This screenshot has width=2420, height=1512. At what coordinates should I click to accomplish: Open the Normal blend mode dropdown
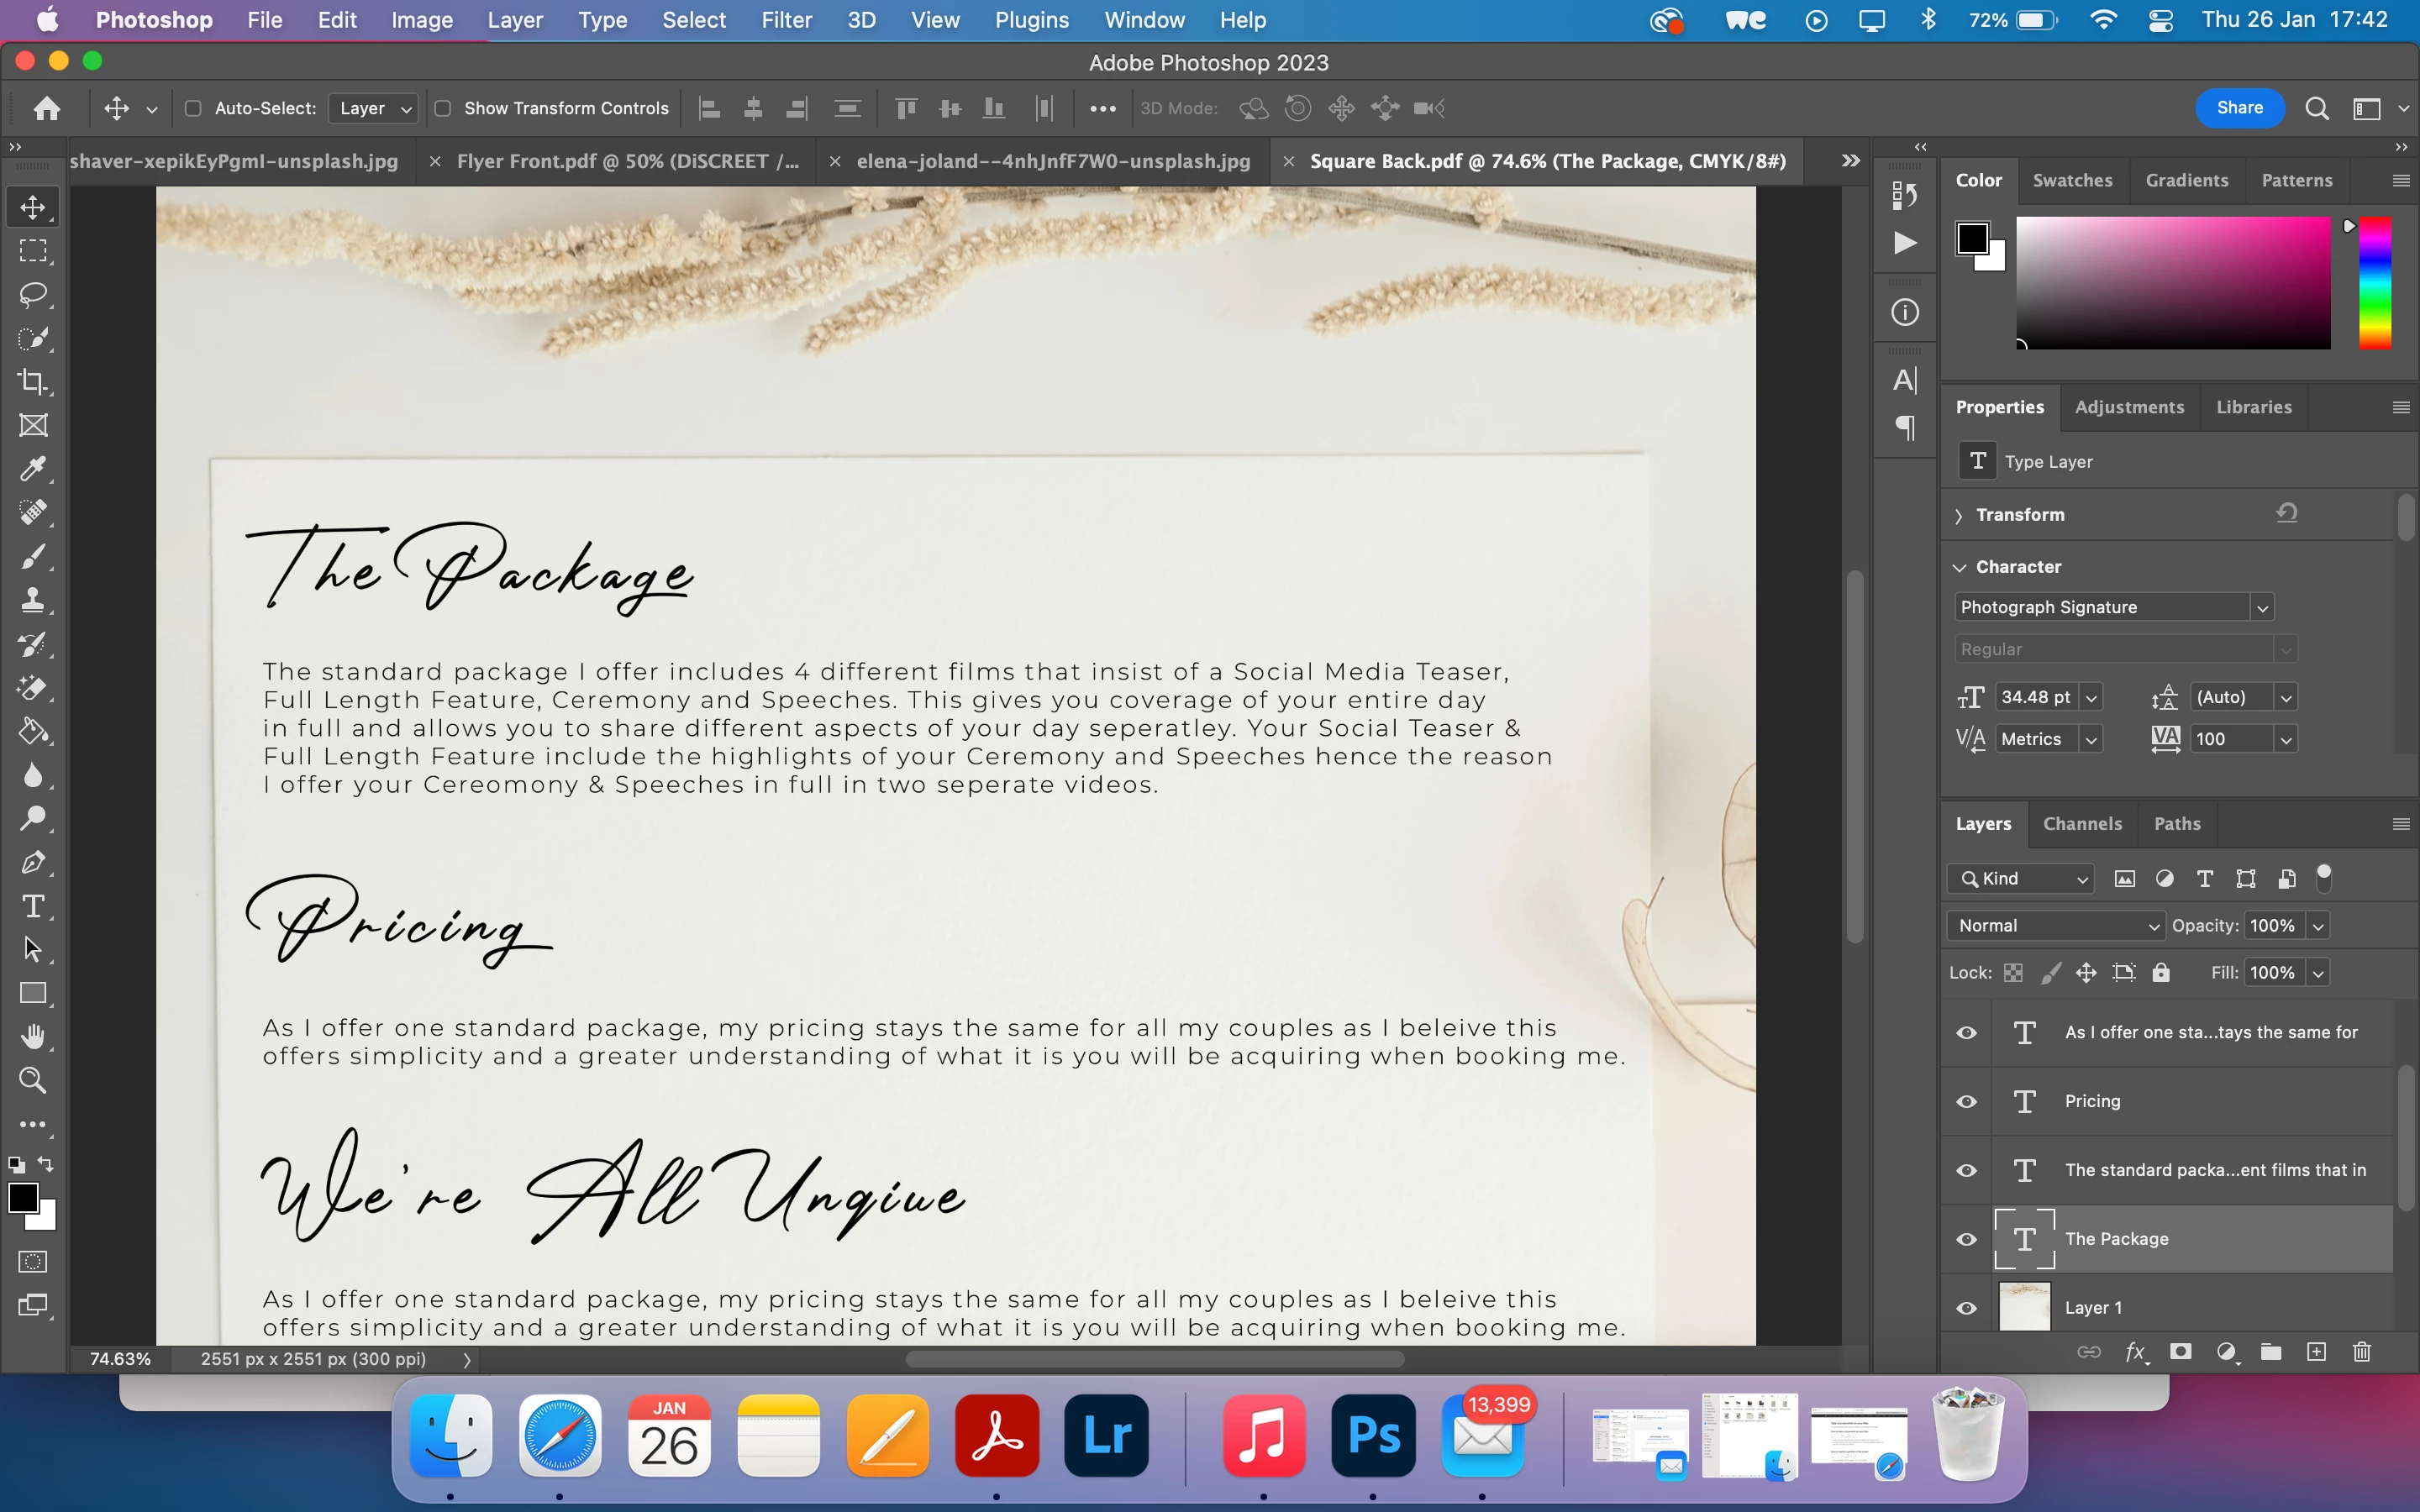click(x=2055, y=925)
